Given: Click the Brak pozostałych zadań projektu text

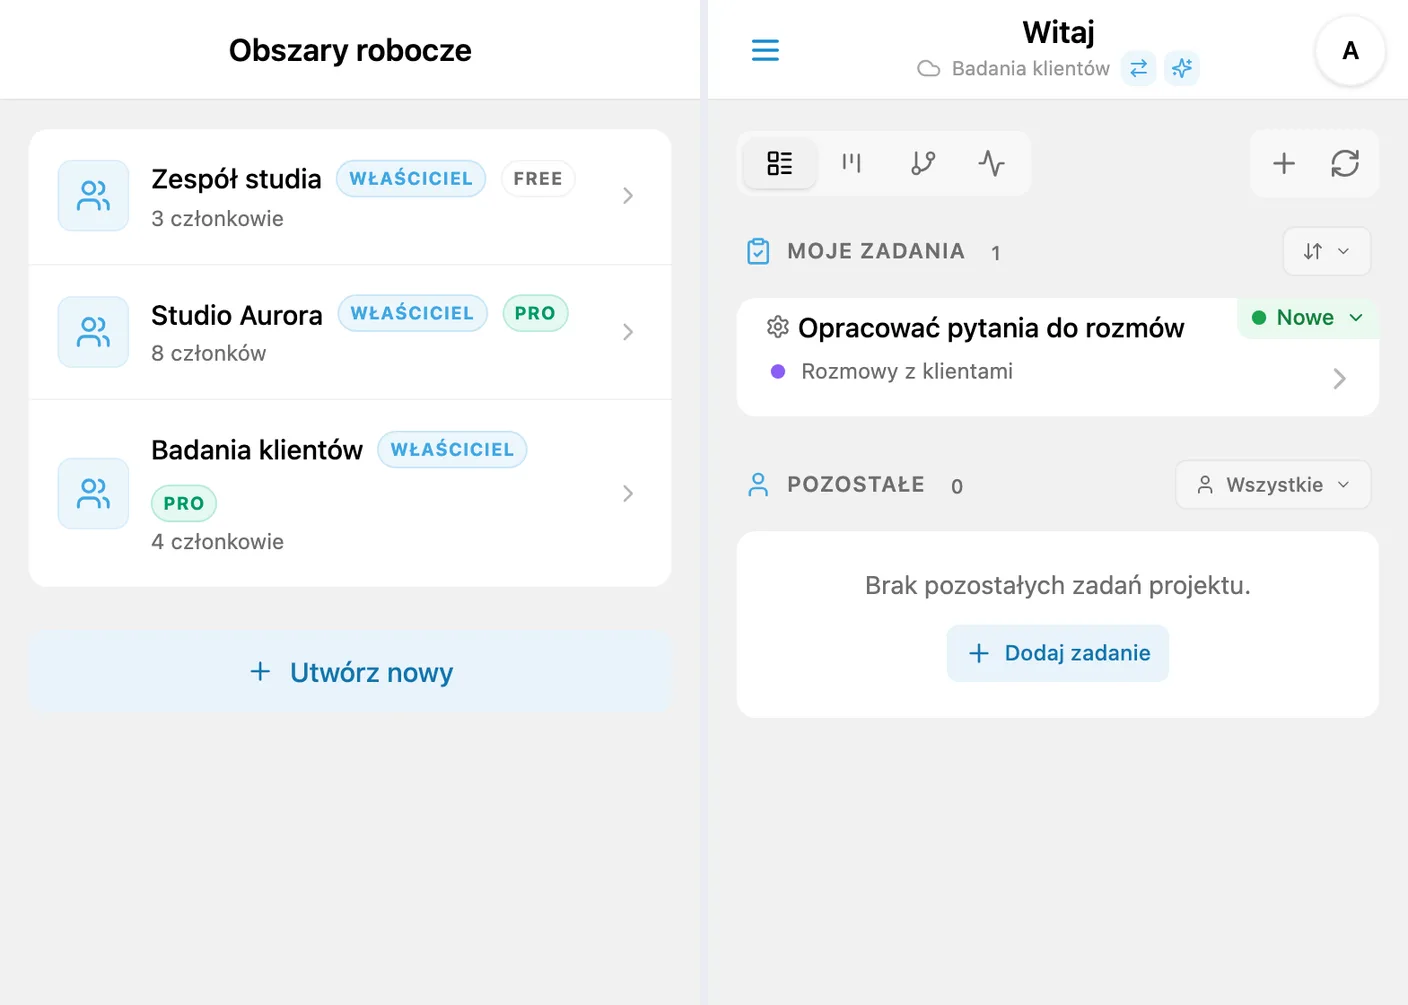Looking at the screenshot, I should pyautogui.click(x=1058, y=585).
